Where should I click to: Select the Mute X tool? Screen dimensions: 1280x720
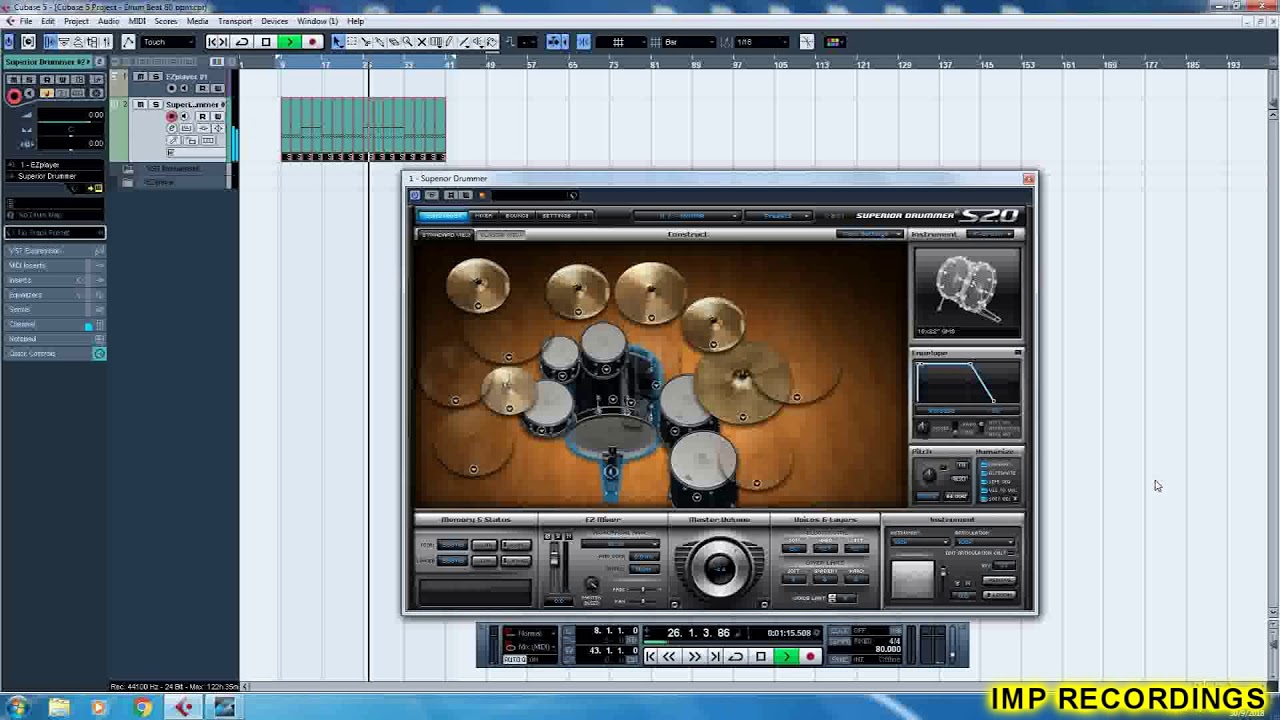(x=421, y=42)
